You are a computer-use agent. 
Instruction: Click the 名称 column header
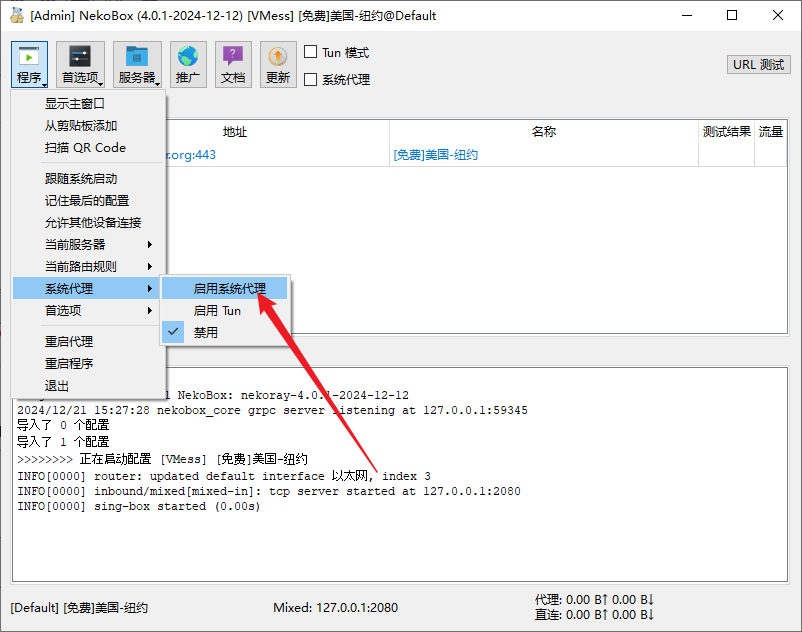pos(544,132)
